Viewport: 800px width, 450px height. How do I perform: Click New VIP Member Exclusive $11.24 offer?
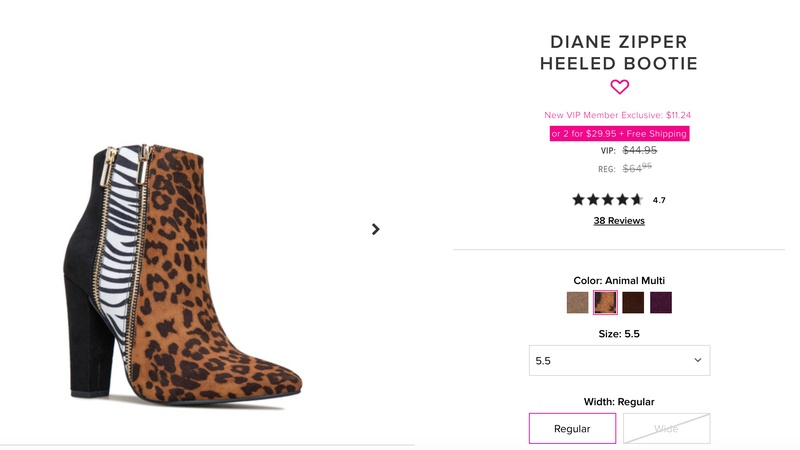617,115
